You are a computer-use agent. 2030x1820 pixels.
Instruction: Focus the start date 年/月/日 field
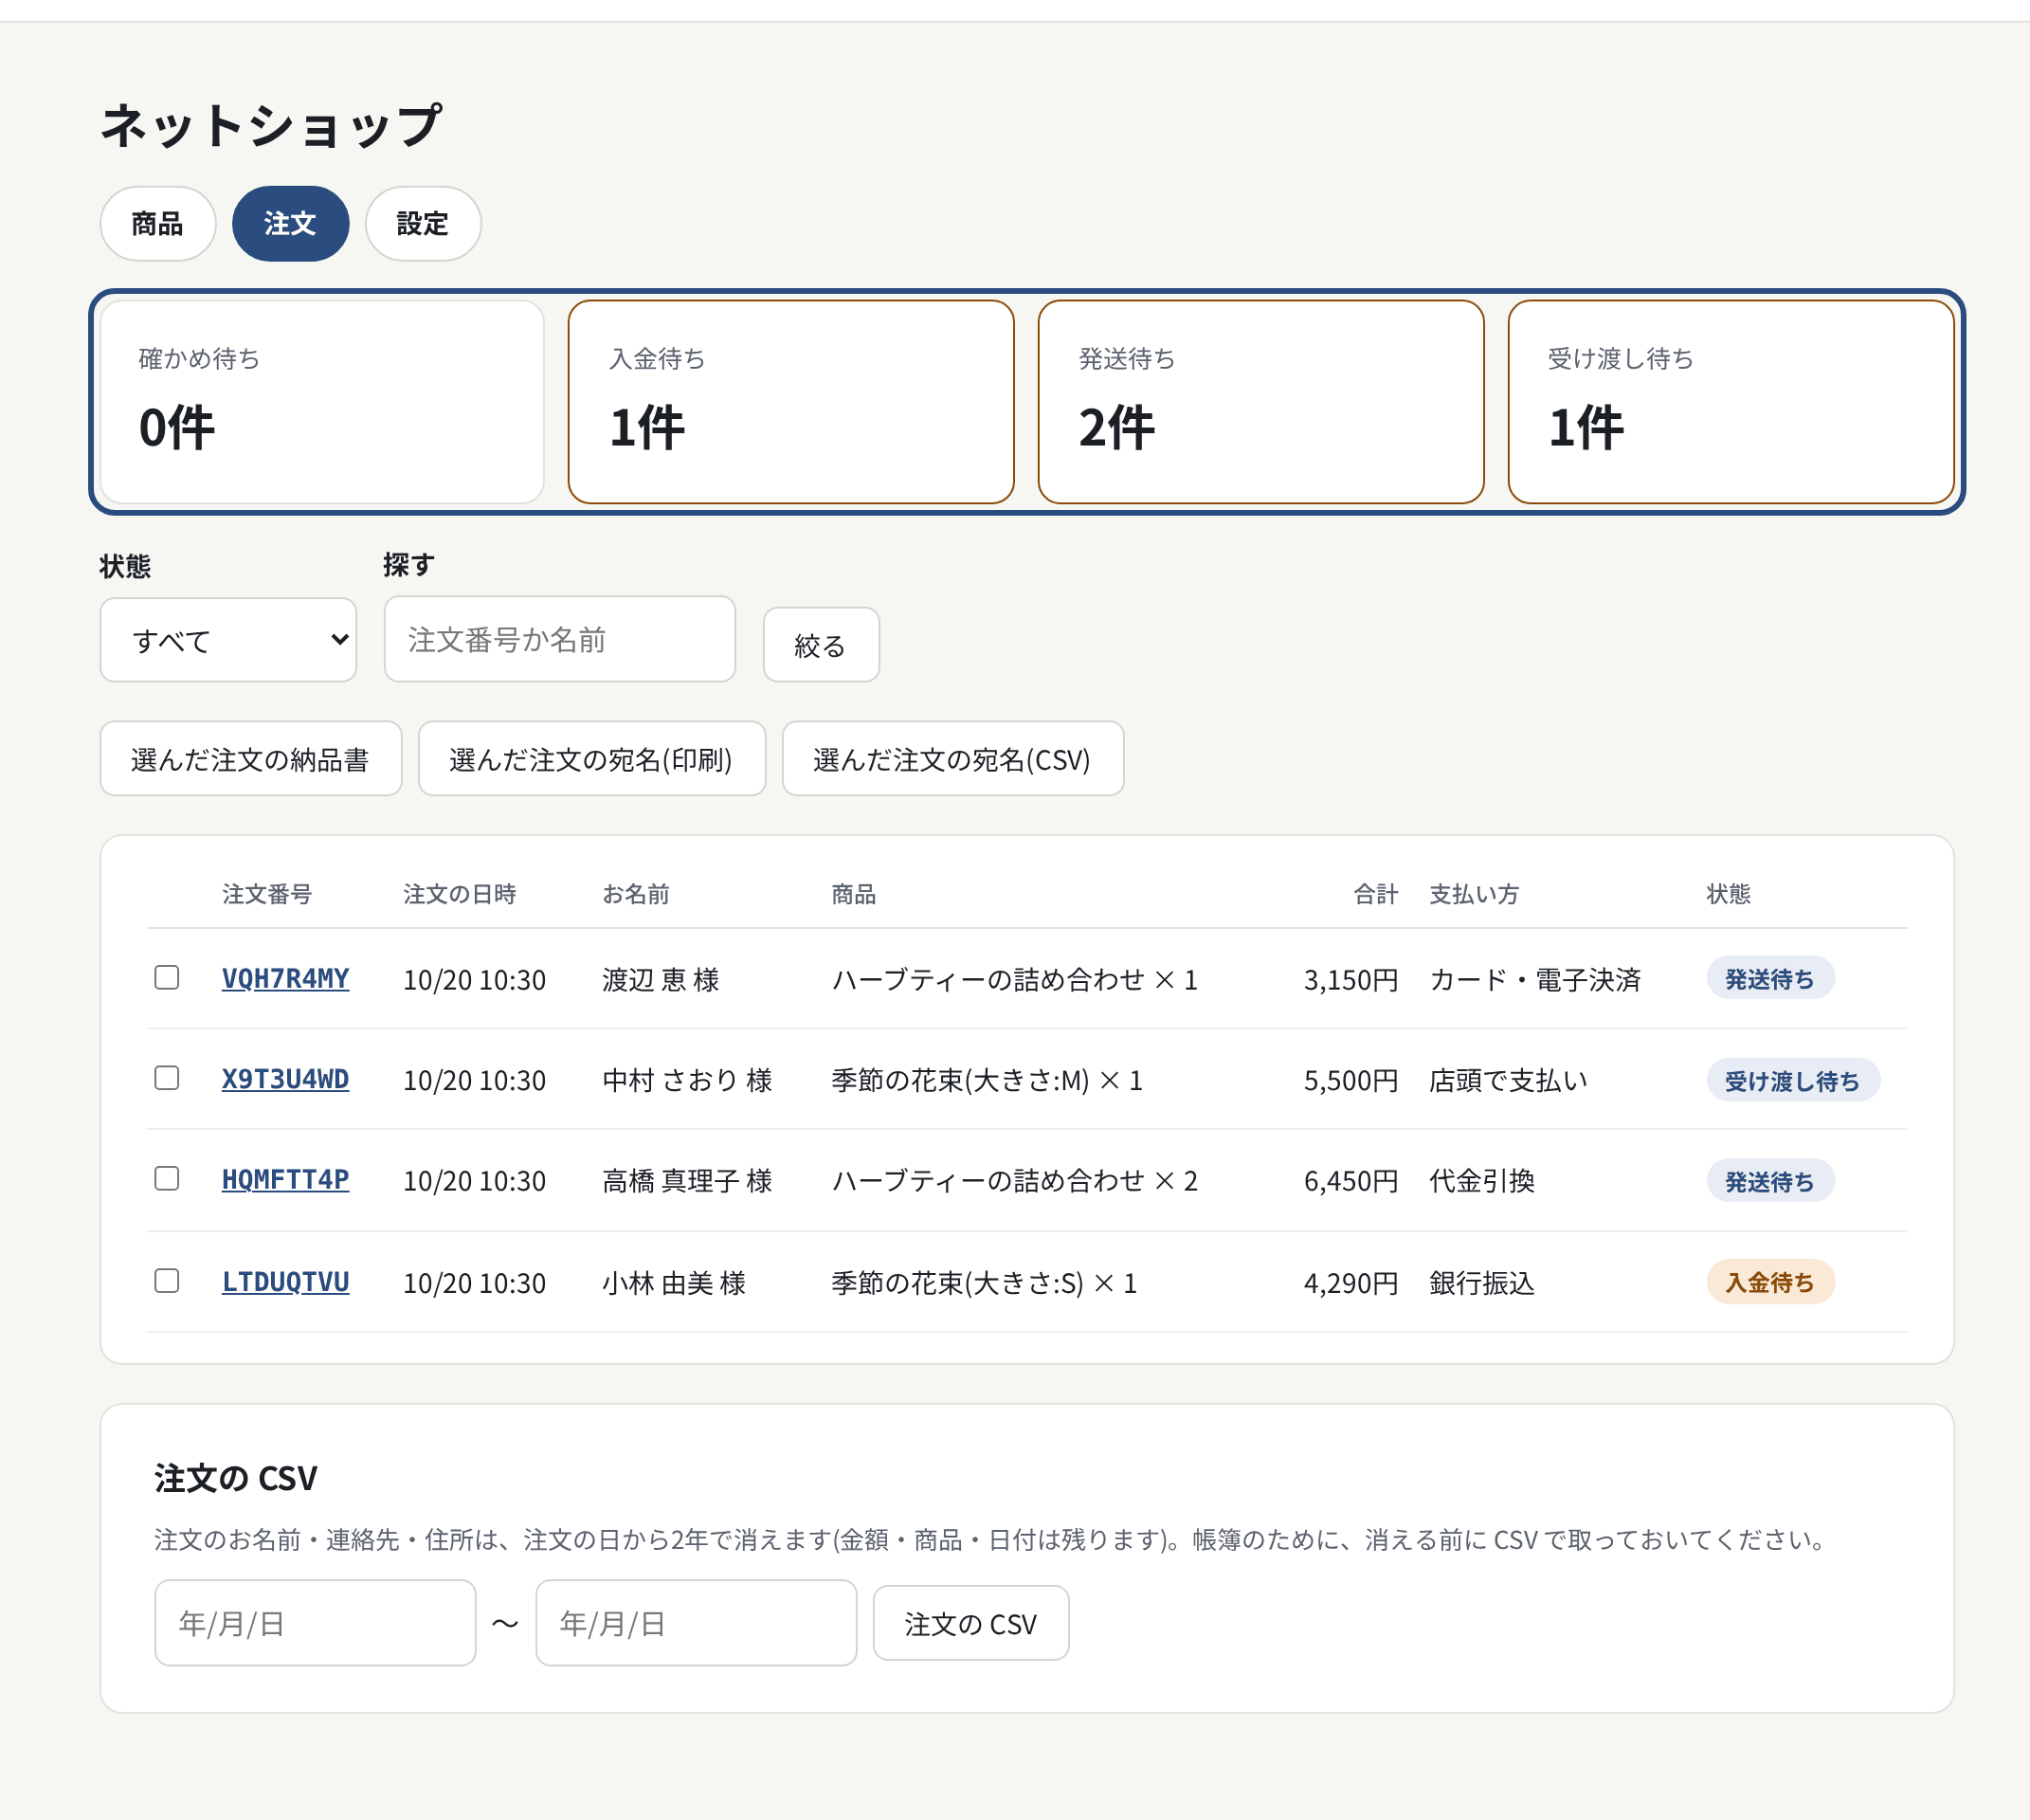(x=315, y=1623)
